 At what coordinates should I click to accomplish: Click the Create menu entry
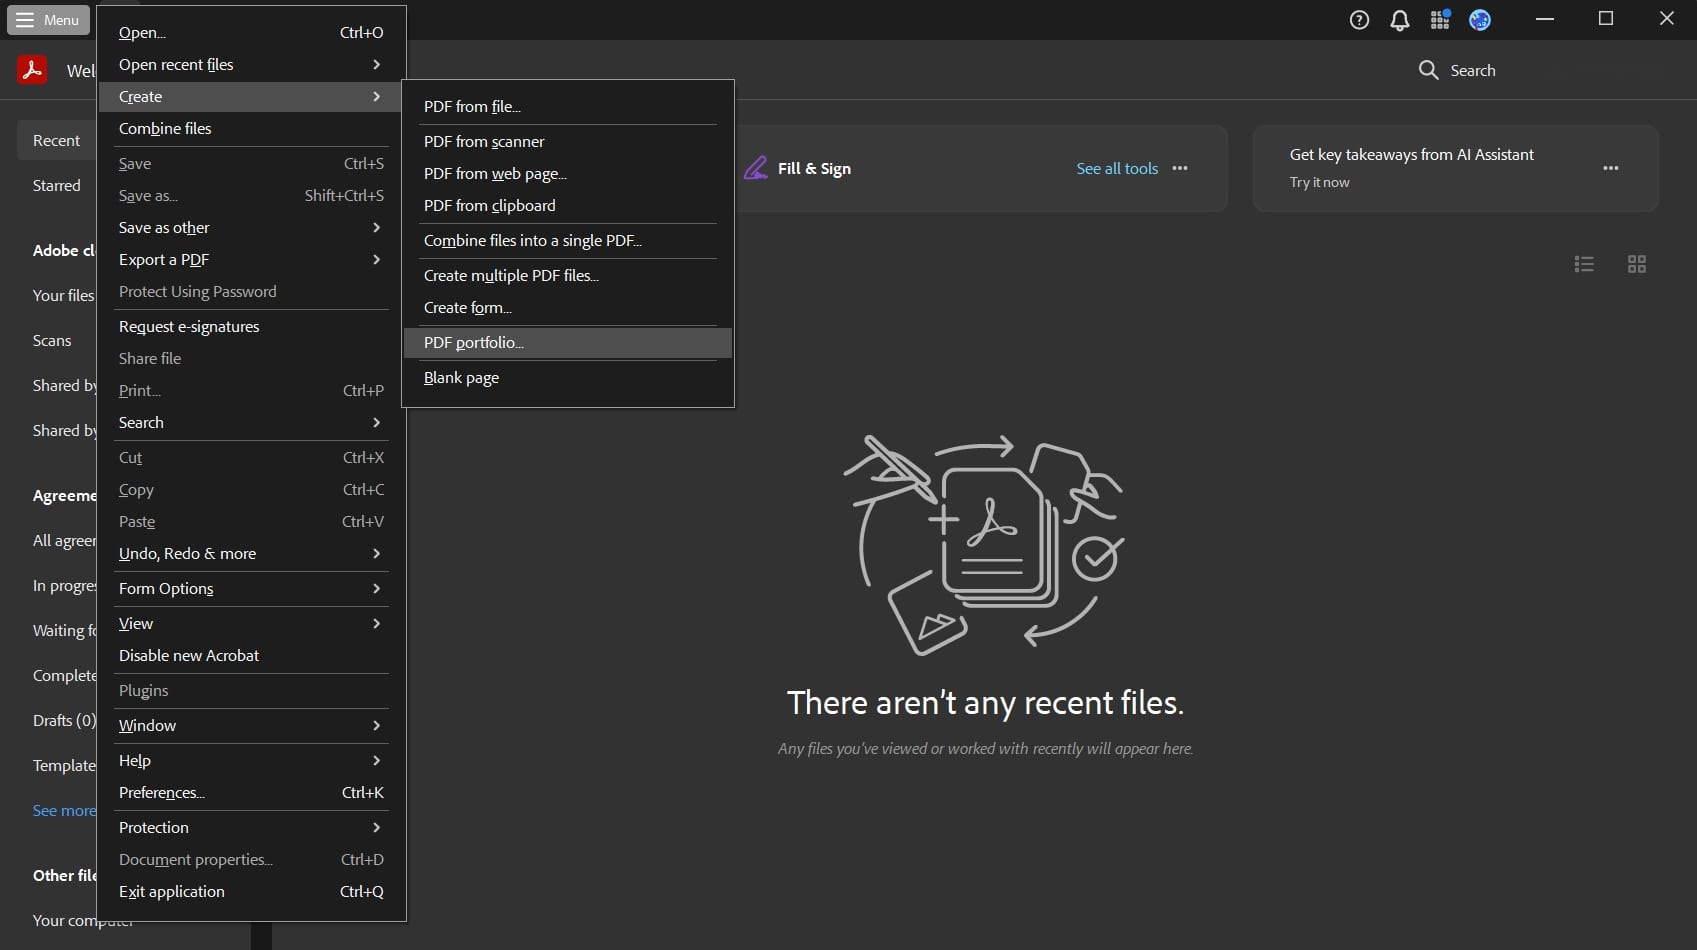(251, 96)
